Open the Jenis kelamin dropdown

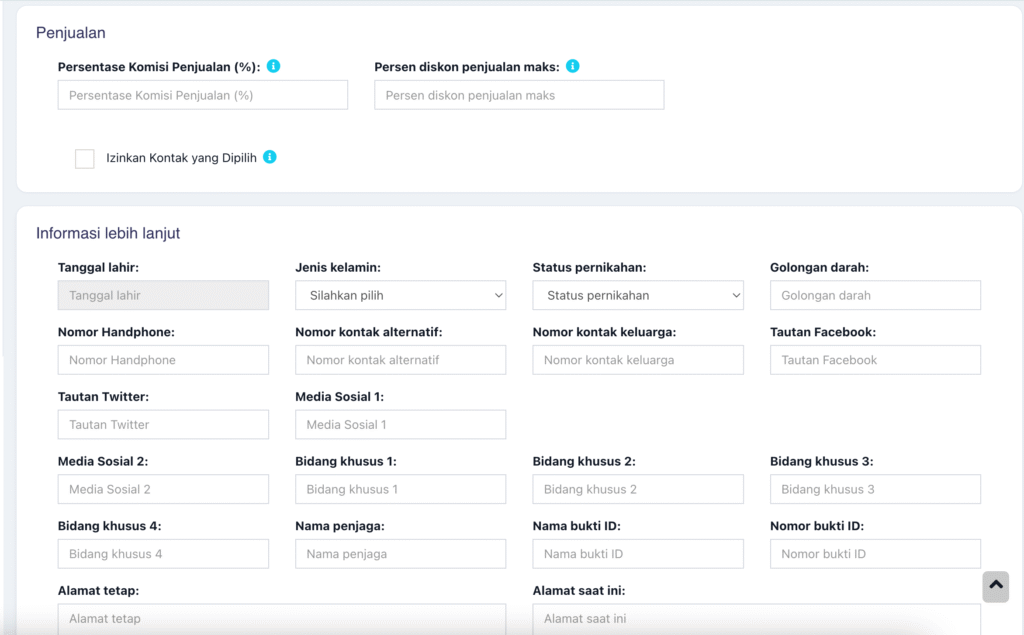[x=400, y=295]
